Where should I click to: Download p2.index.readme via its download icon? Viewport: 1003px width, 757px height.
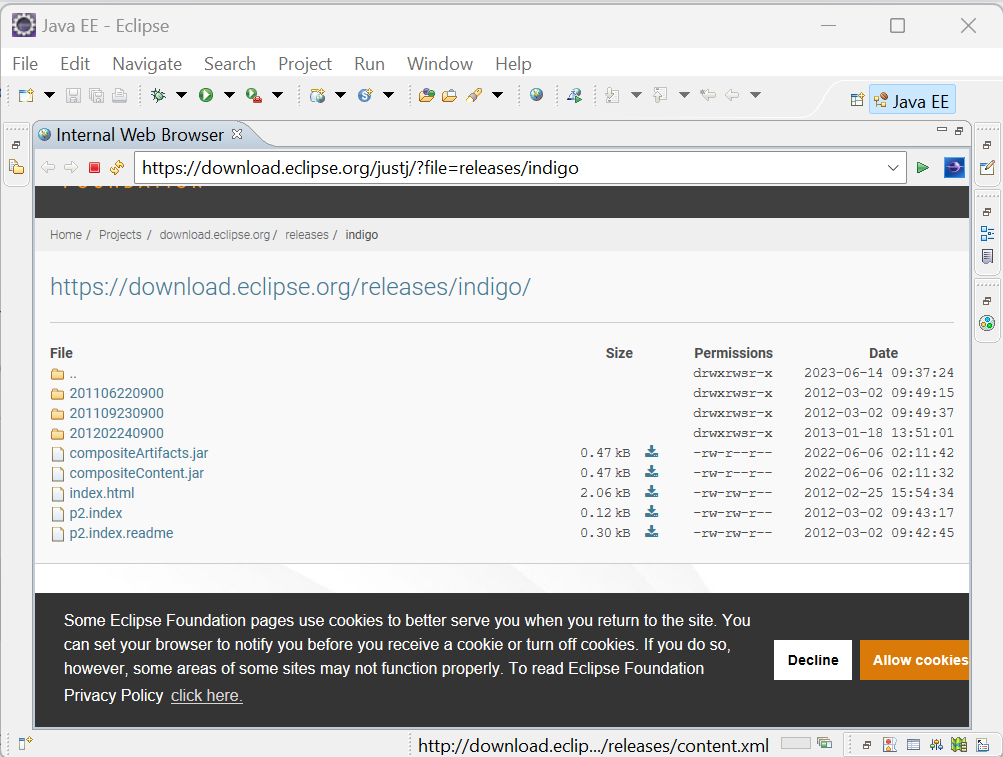click(x=651, y=532)
